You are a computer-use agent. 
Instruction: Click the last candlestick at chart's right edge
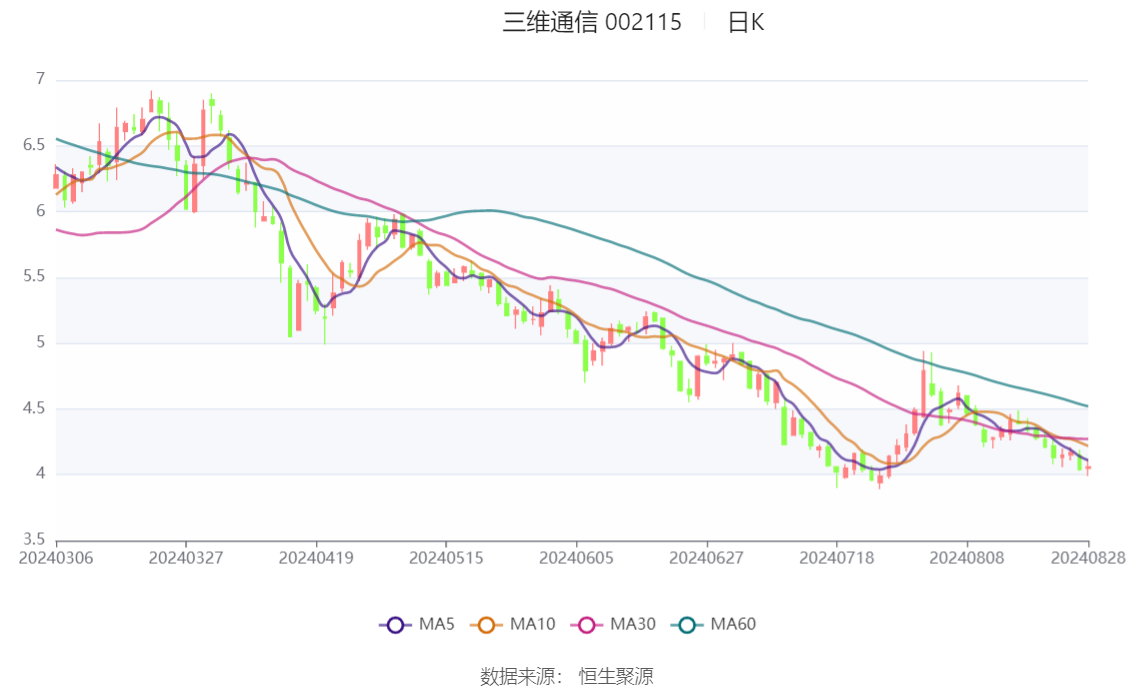(1088, 468)
